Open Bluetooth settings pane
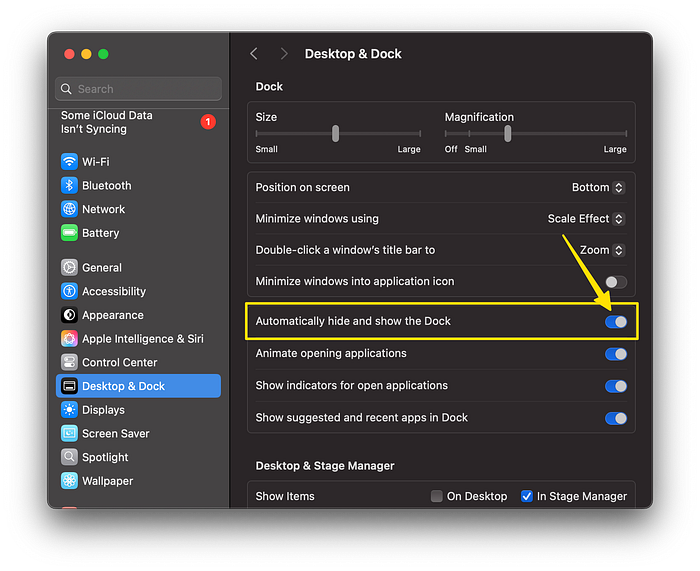 pyautogui.click(x=138, y=185)
